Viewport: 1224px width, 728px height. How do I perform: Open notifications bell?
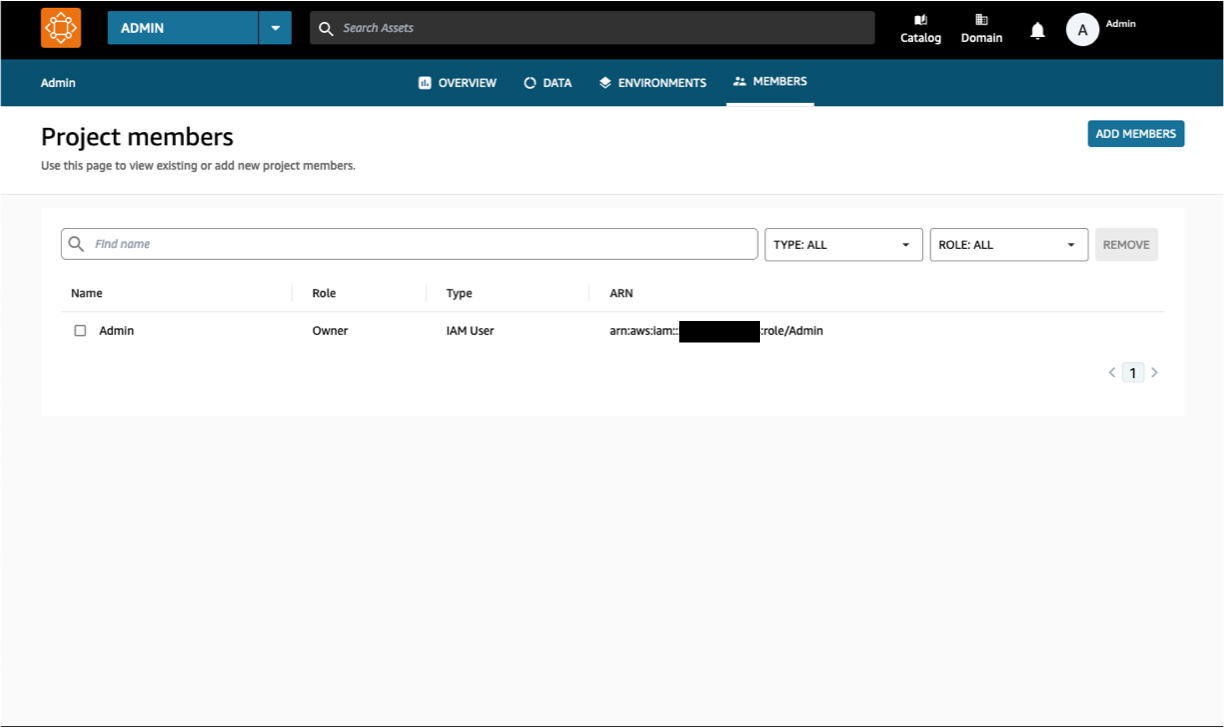coord(1038,31)
